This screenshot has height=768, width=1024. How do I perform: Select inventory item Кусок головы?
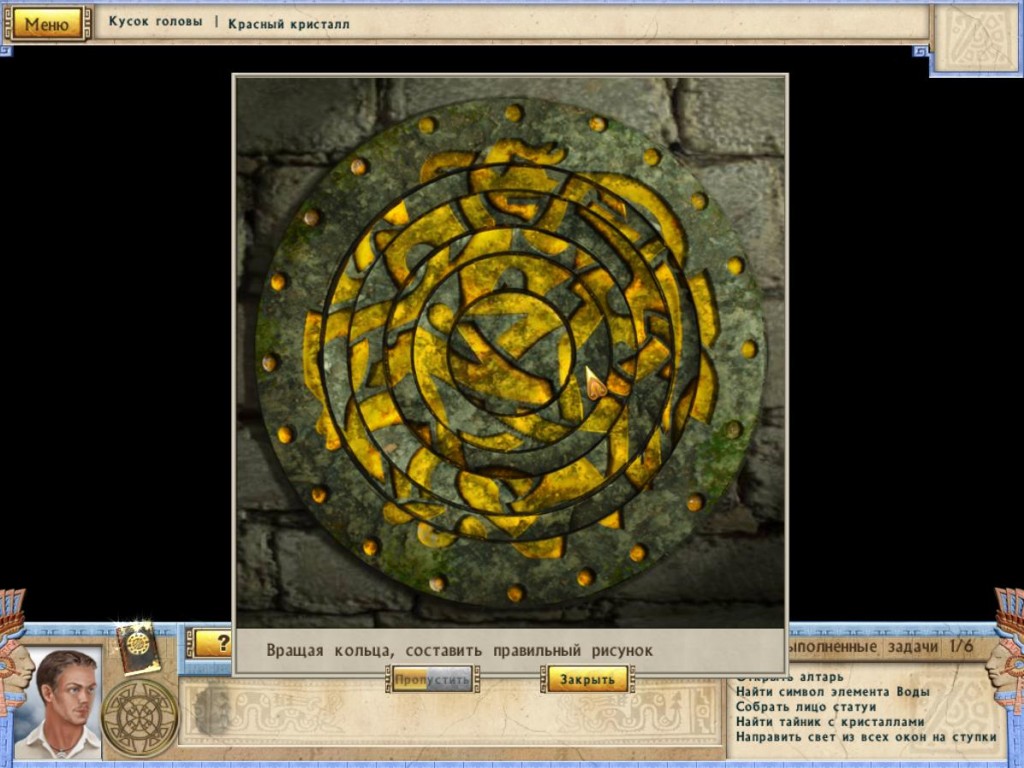(155, 22)
